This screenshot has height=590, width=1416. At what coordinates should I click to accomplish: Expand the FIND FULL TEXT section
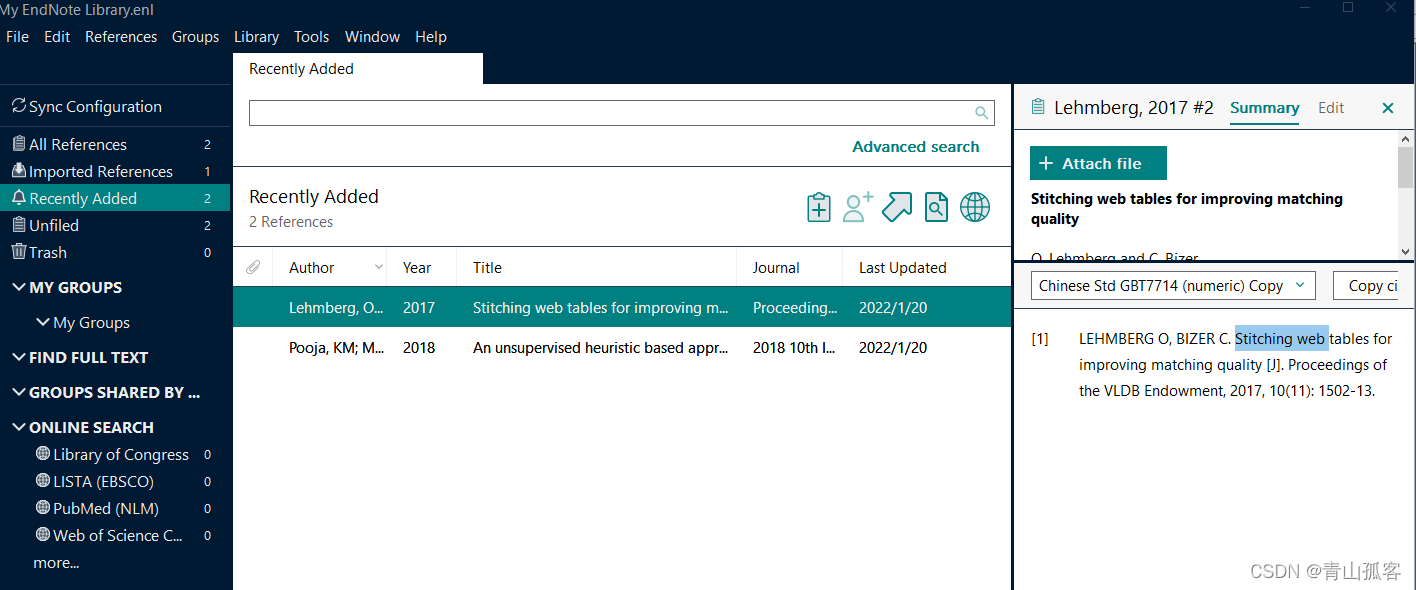[x=19, y=358]
